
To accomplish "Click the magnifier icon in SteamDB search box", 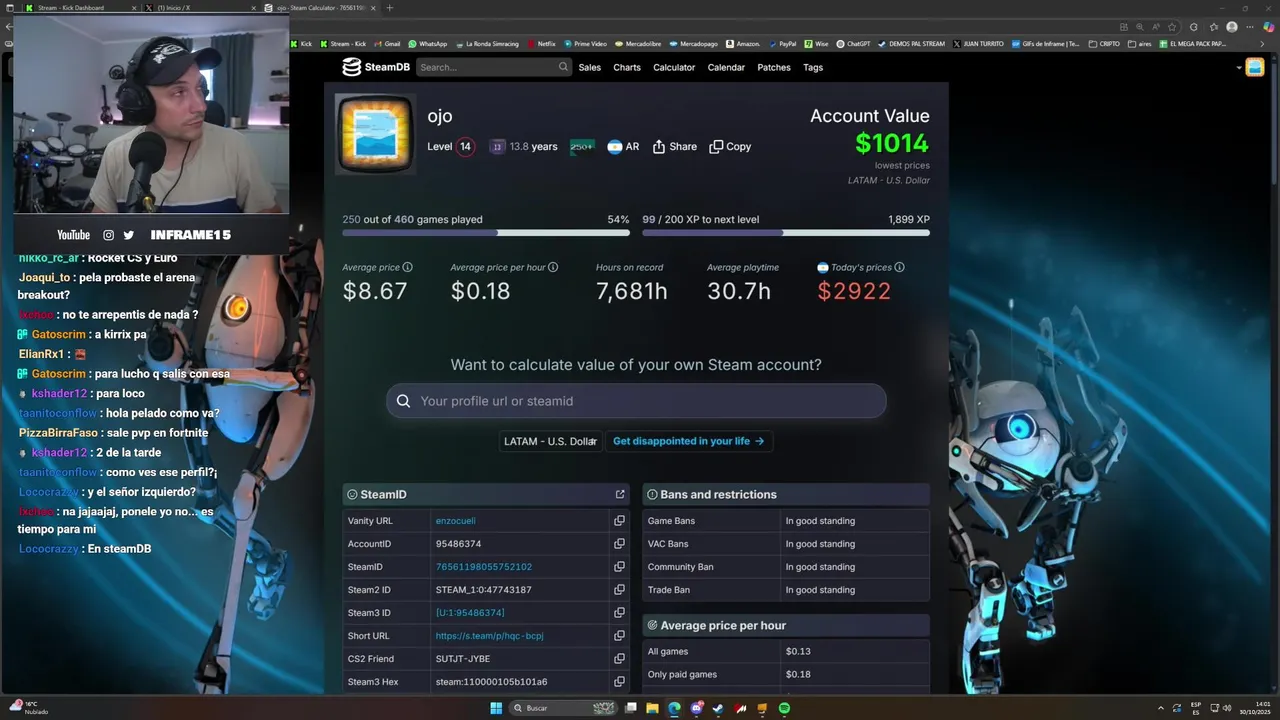I will click(x=563, y=67).
